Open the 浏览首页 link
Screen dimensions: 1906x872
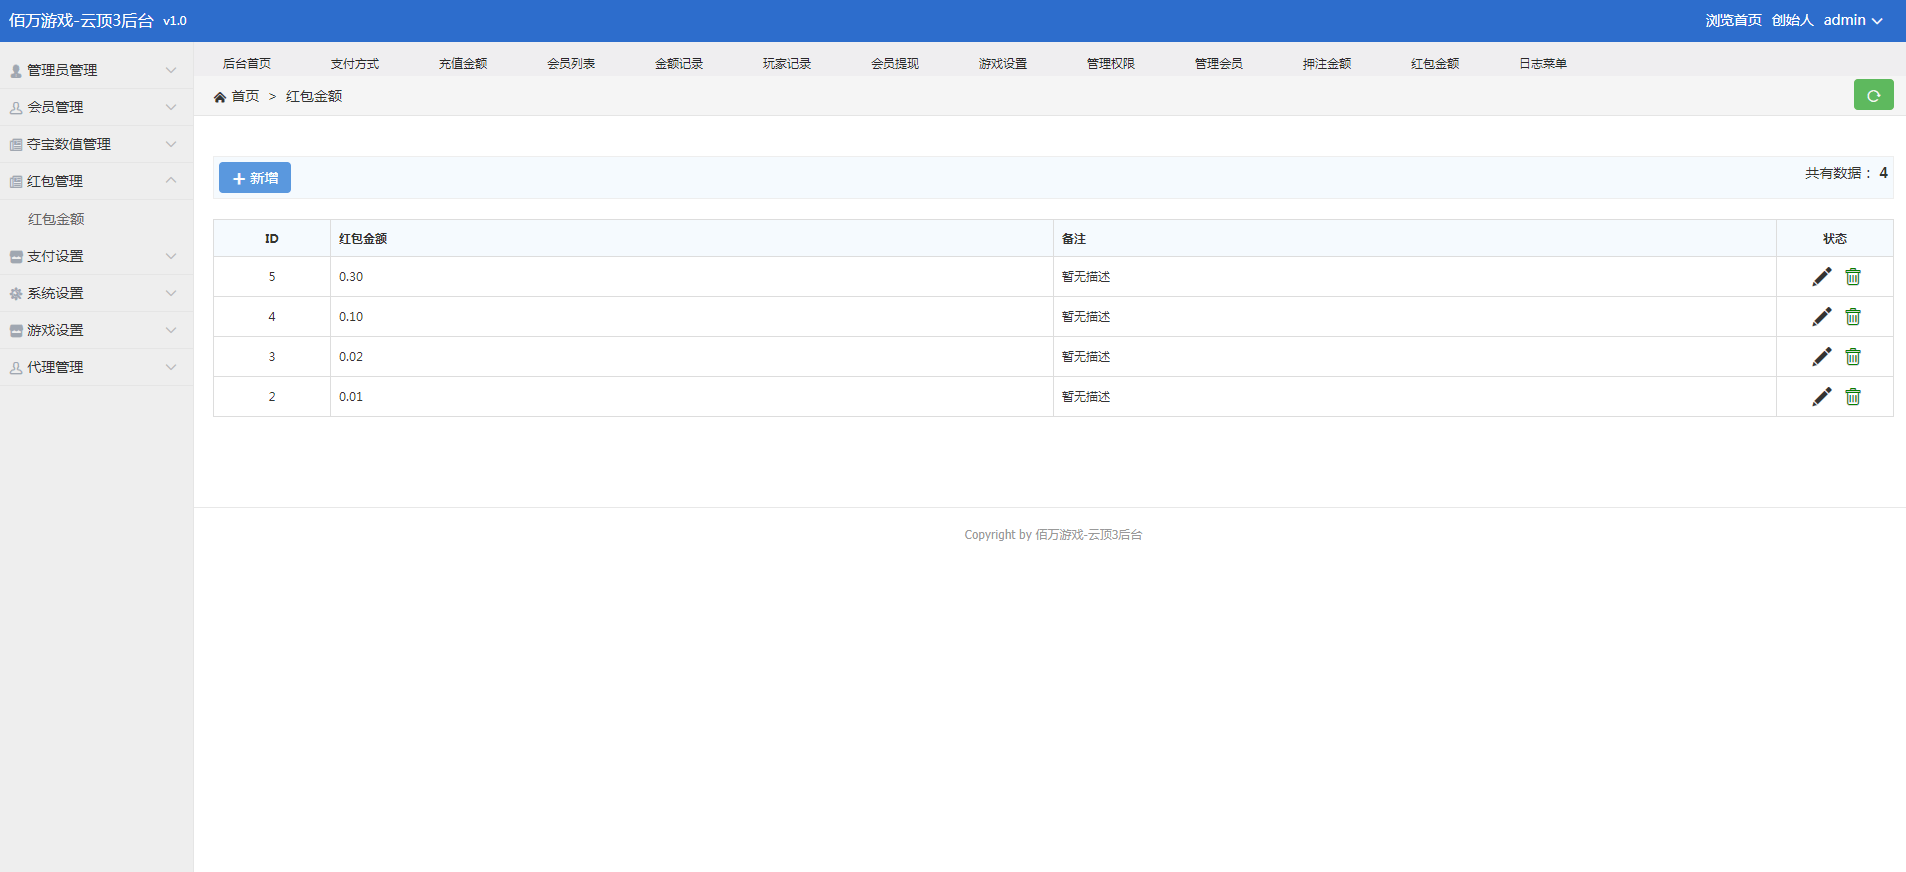click(1733, 20)
